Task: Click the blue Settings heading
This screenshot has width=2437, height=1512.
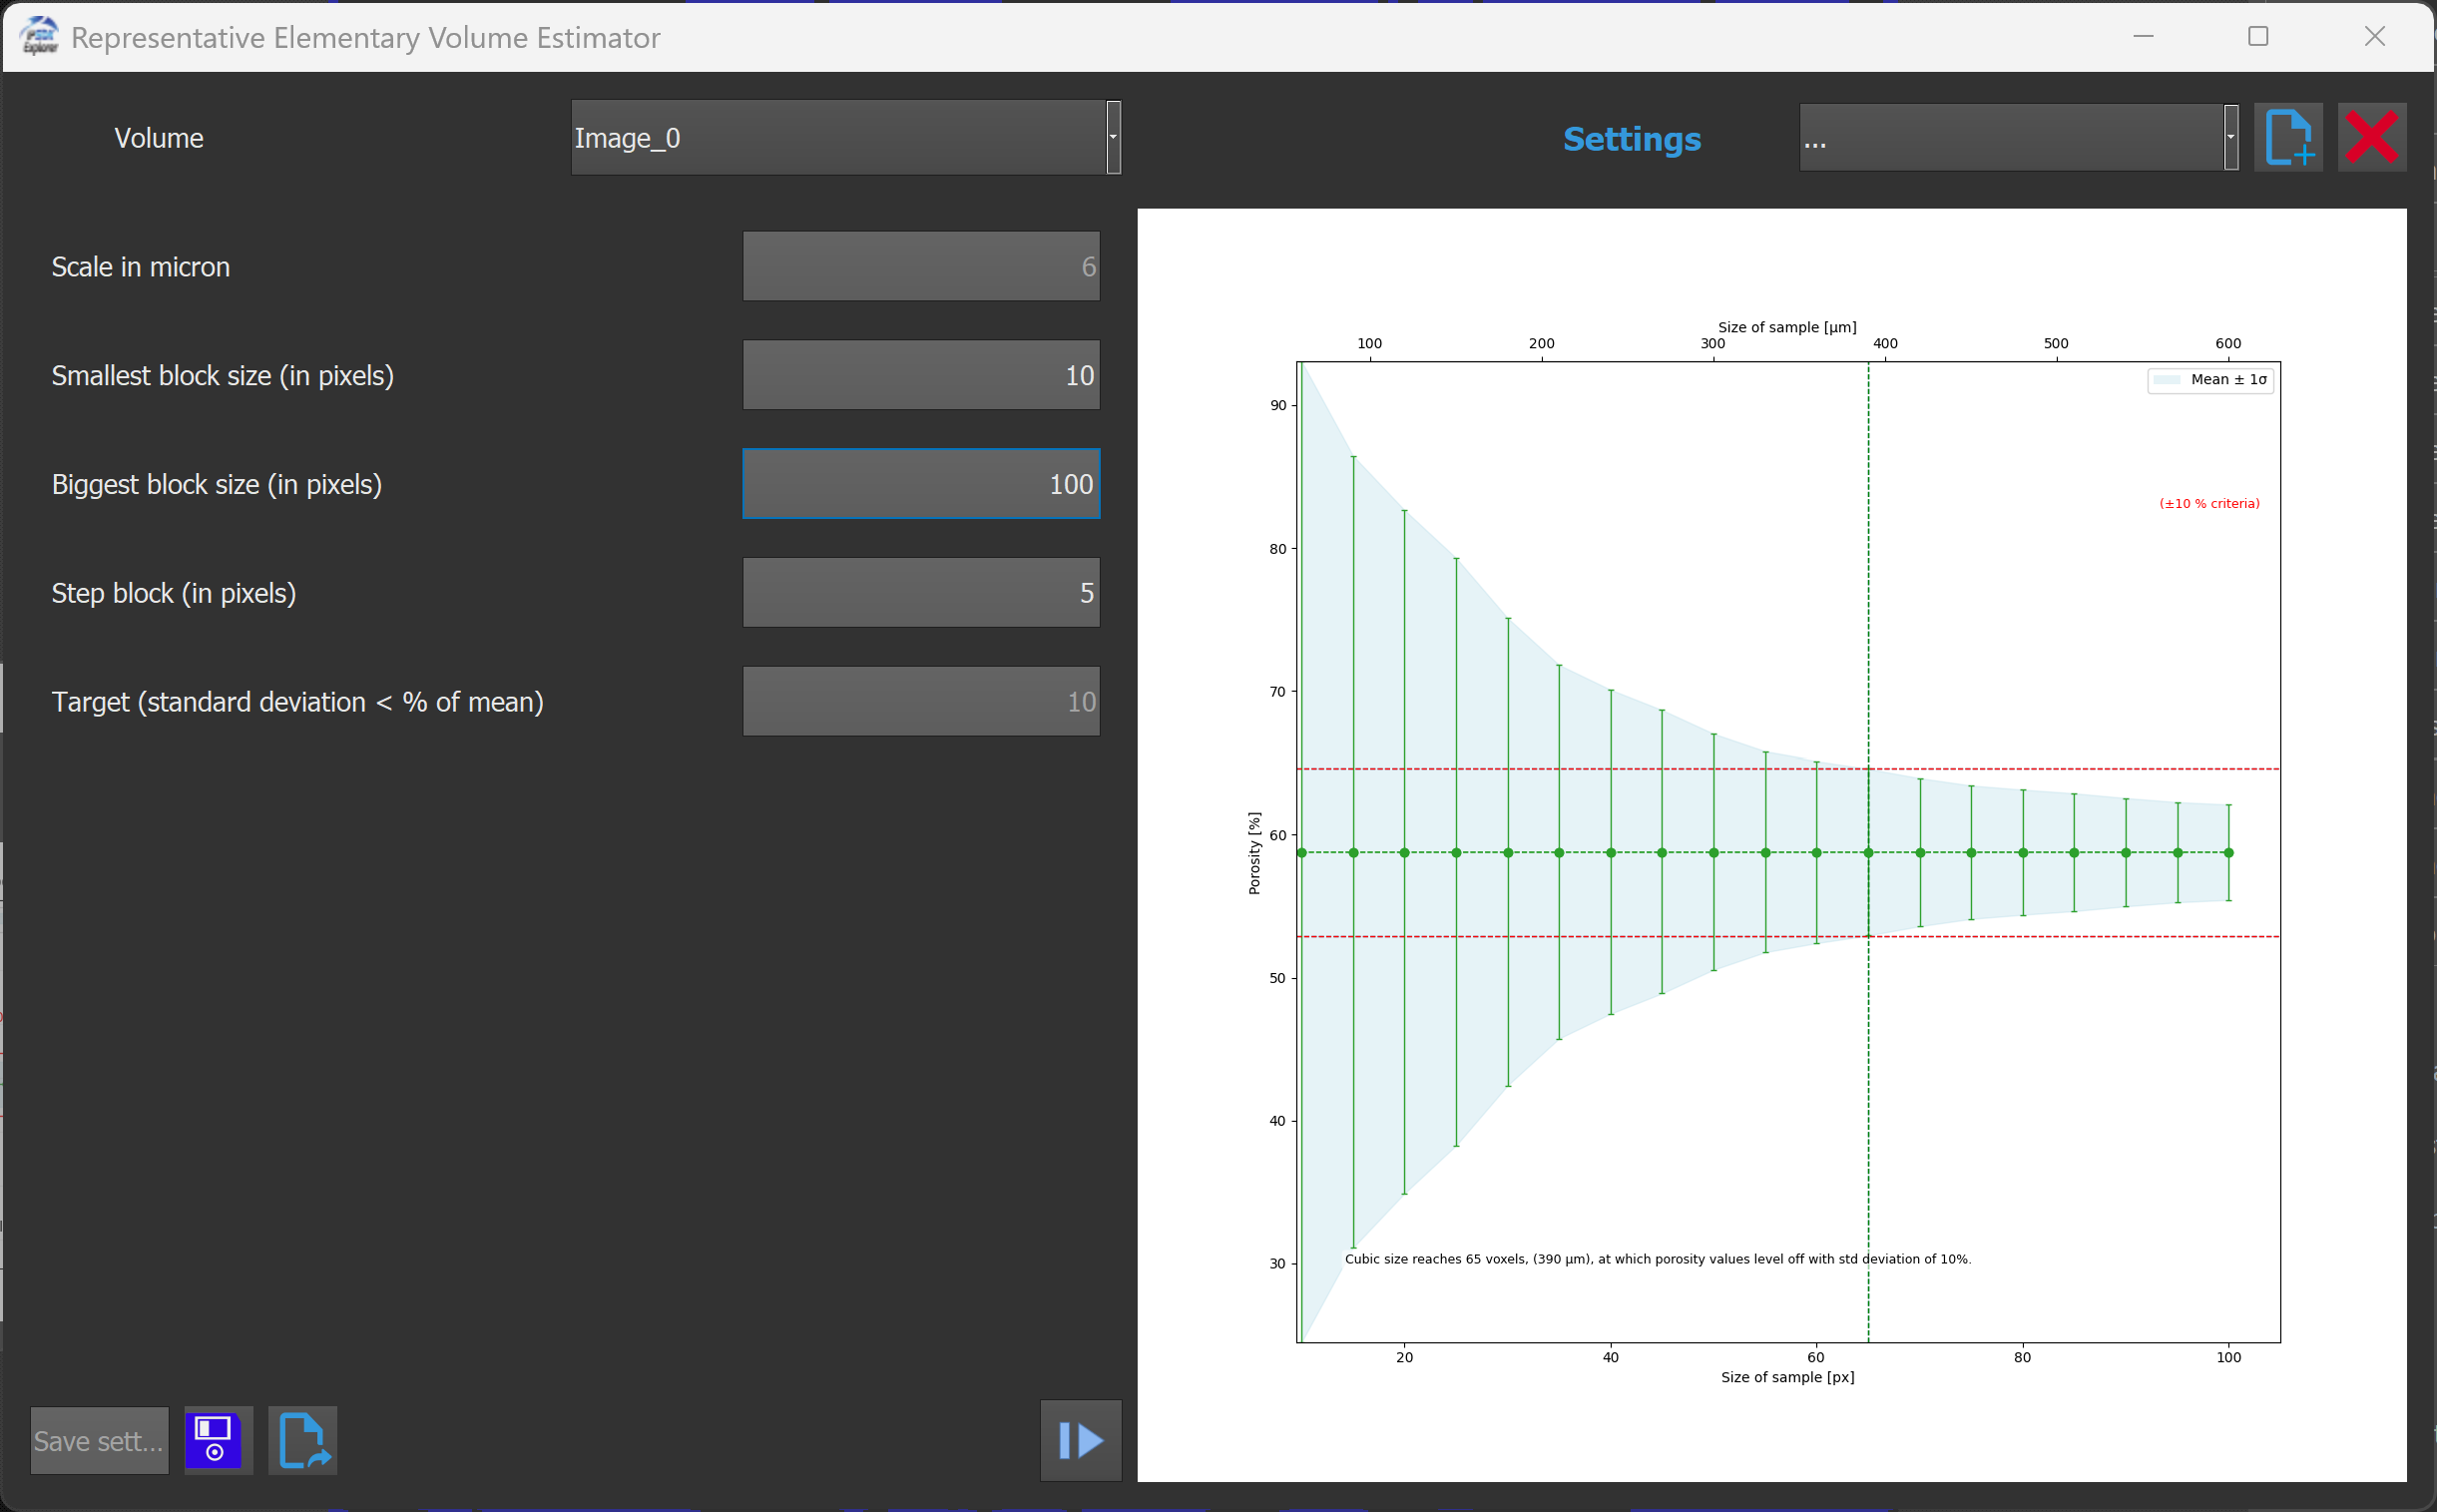Action: tap(1630, 139)
